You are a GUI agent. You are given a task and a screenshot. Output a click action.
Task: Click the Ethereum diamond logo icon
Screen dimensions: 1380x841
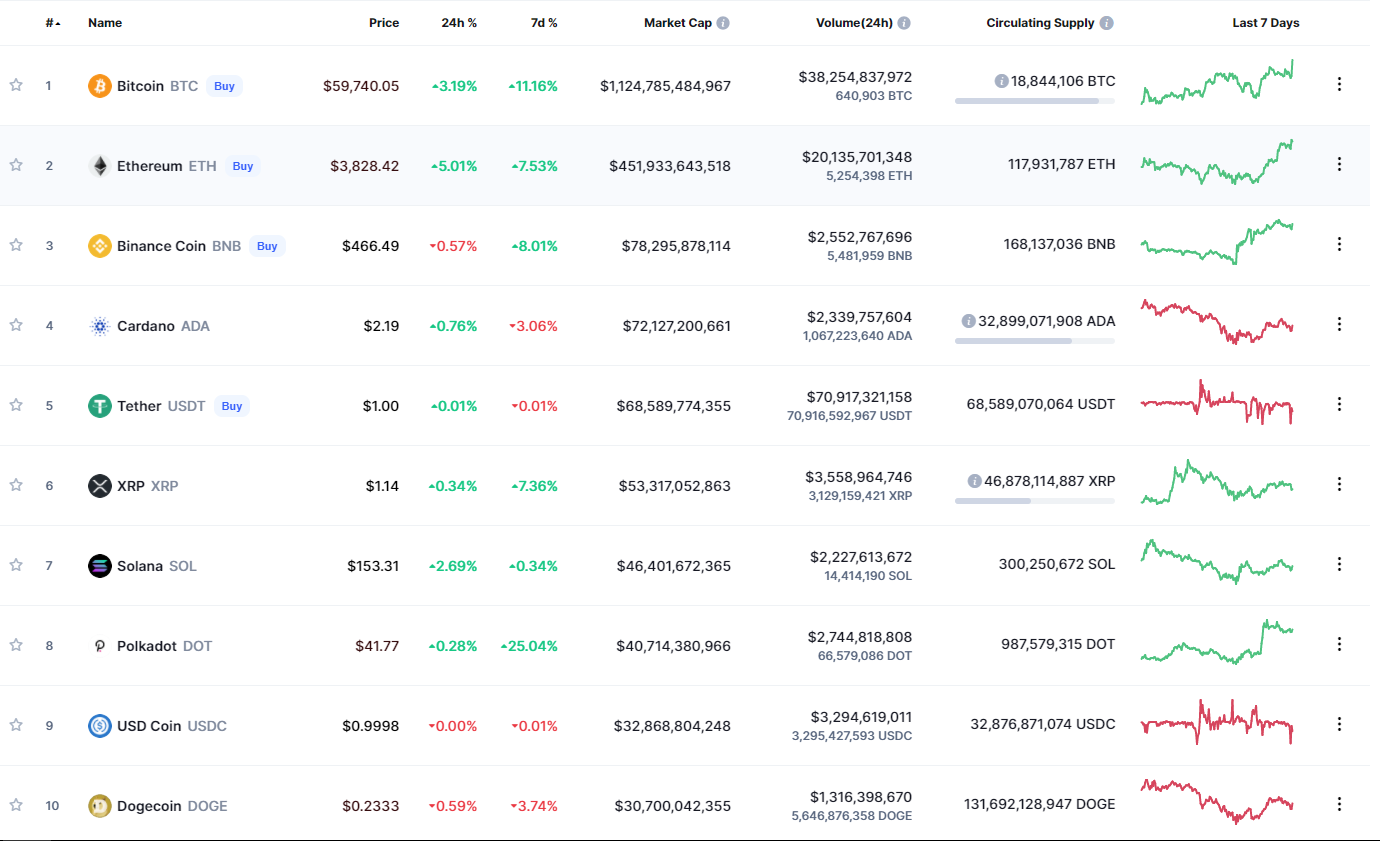pyautogui.click(x=100, y=166)
